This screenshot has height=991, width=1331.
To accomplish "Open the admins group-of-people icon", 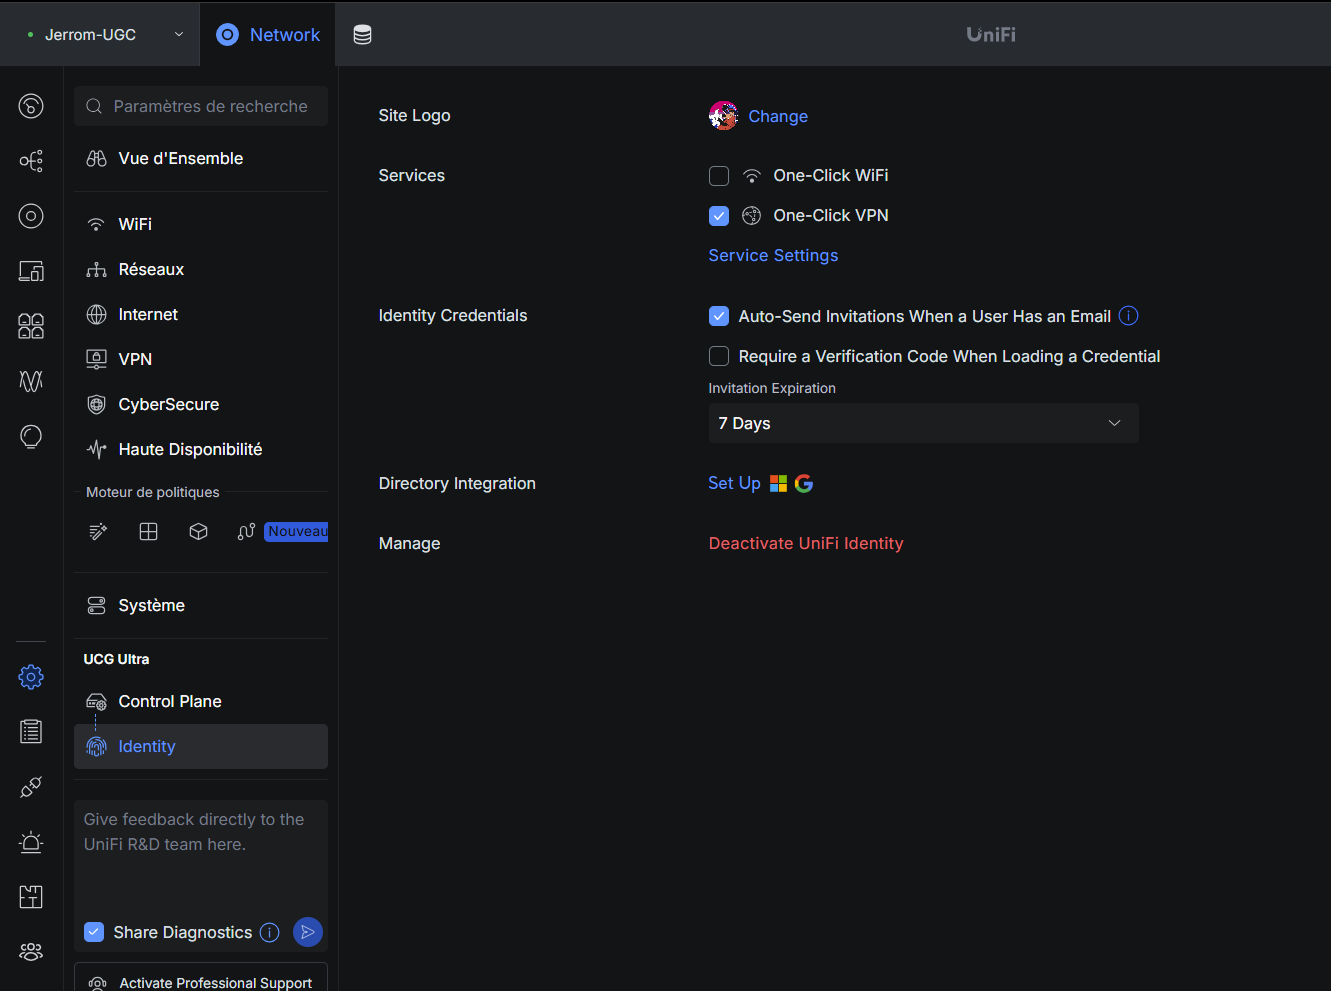I will point(31,952).
